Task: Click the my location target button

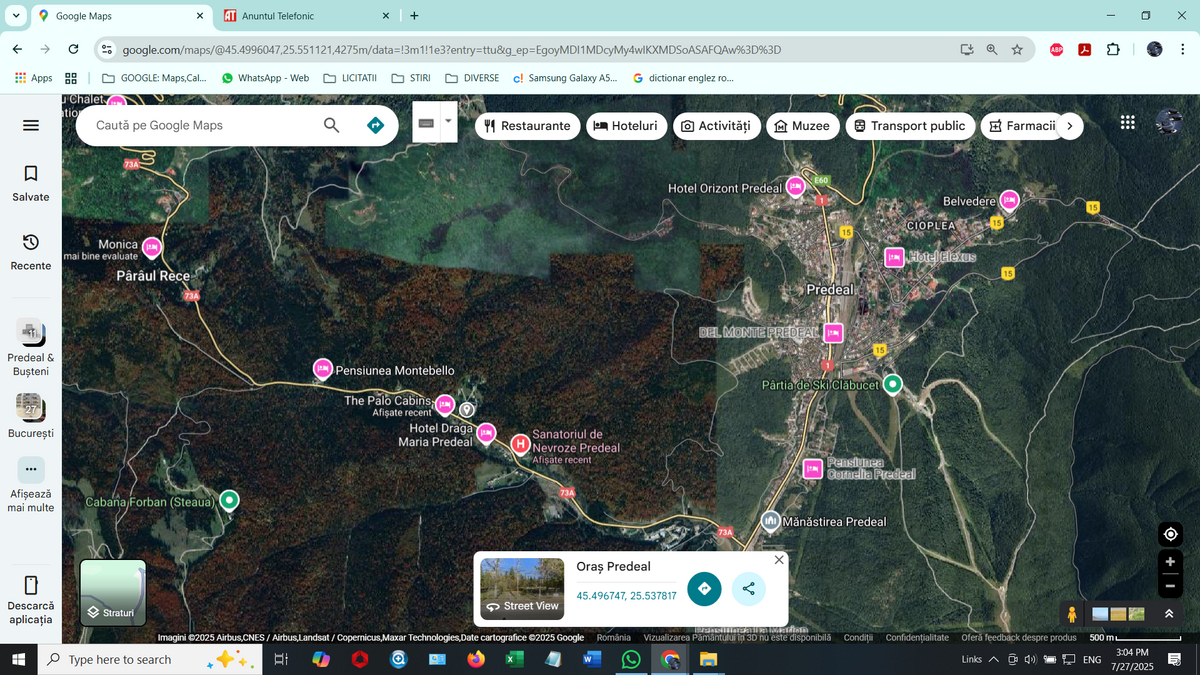Action: point(1170,534)
